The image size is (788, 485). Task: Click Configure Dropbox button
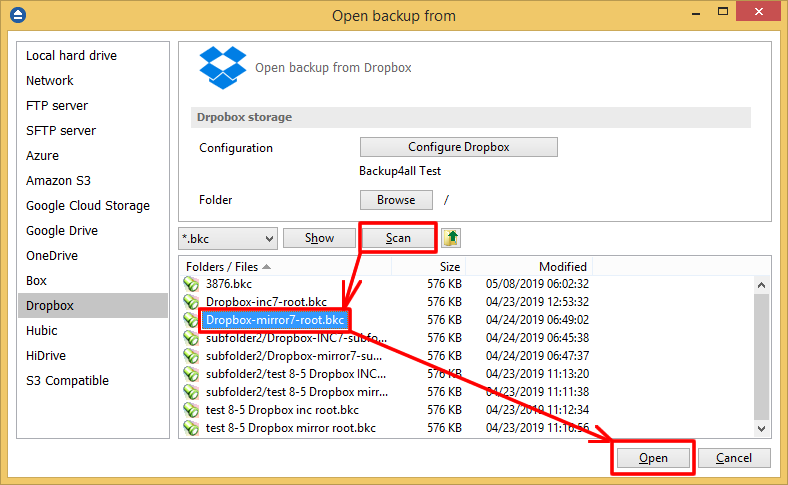pyautogui.click(x=459, y=147)
